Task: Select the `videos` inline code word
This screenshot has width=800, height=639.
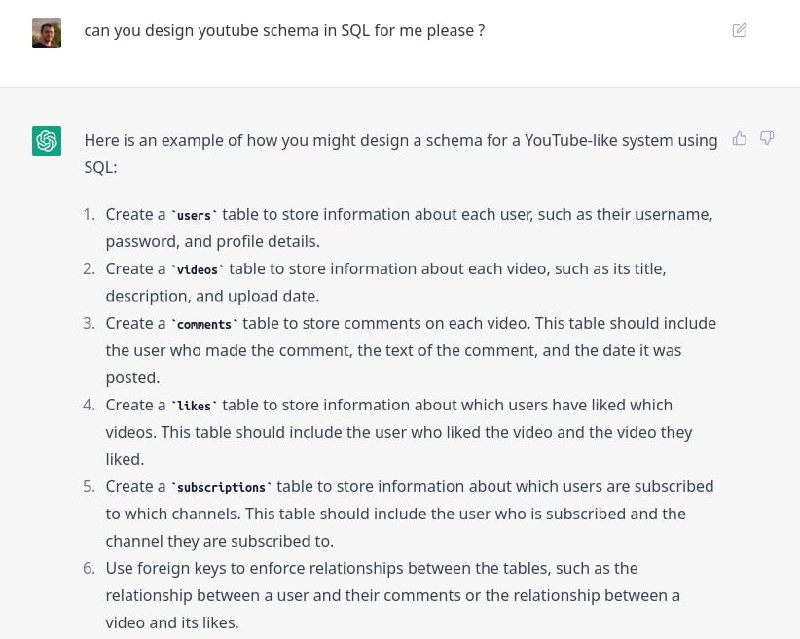Action: (x=197, y=269)
